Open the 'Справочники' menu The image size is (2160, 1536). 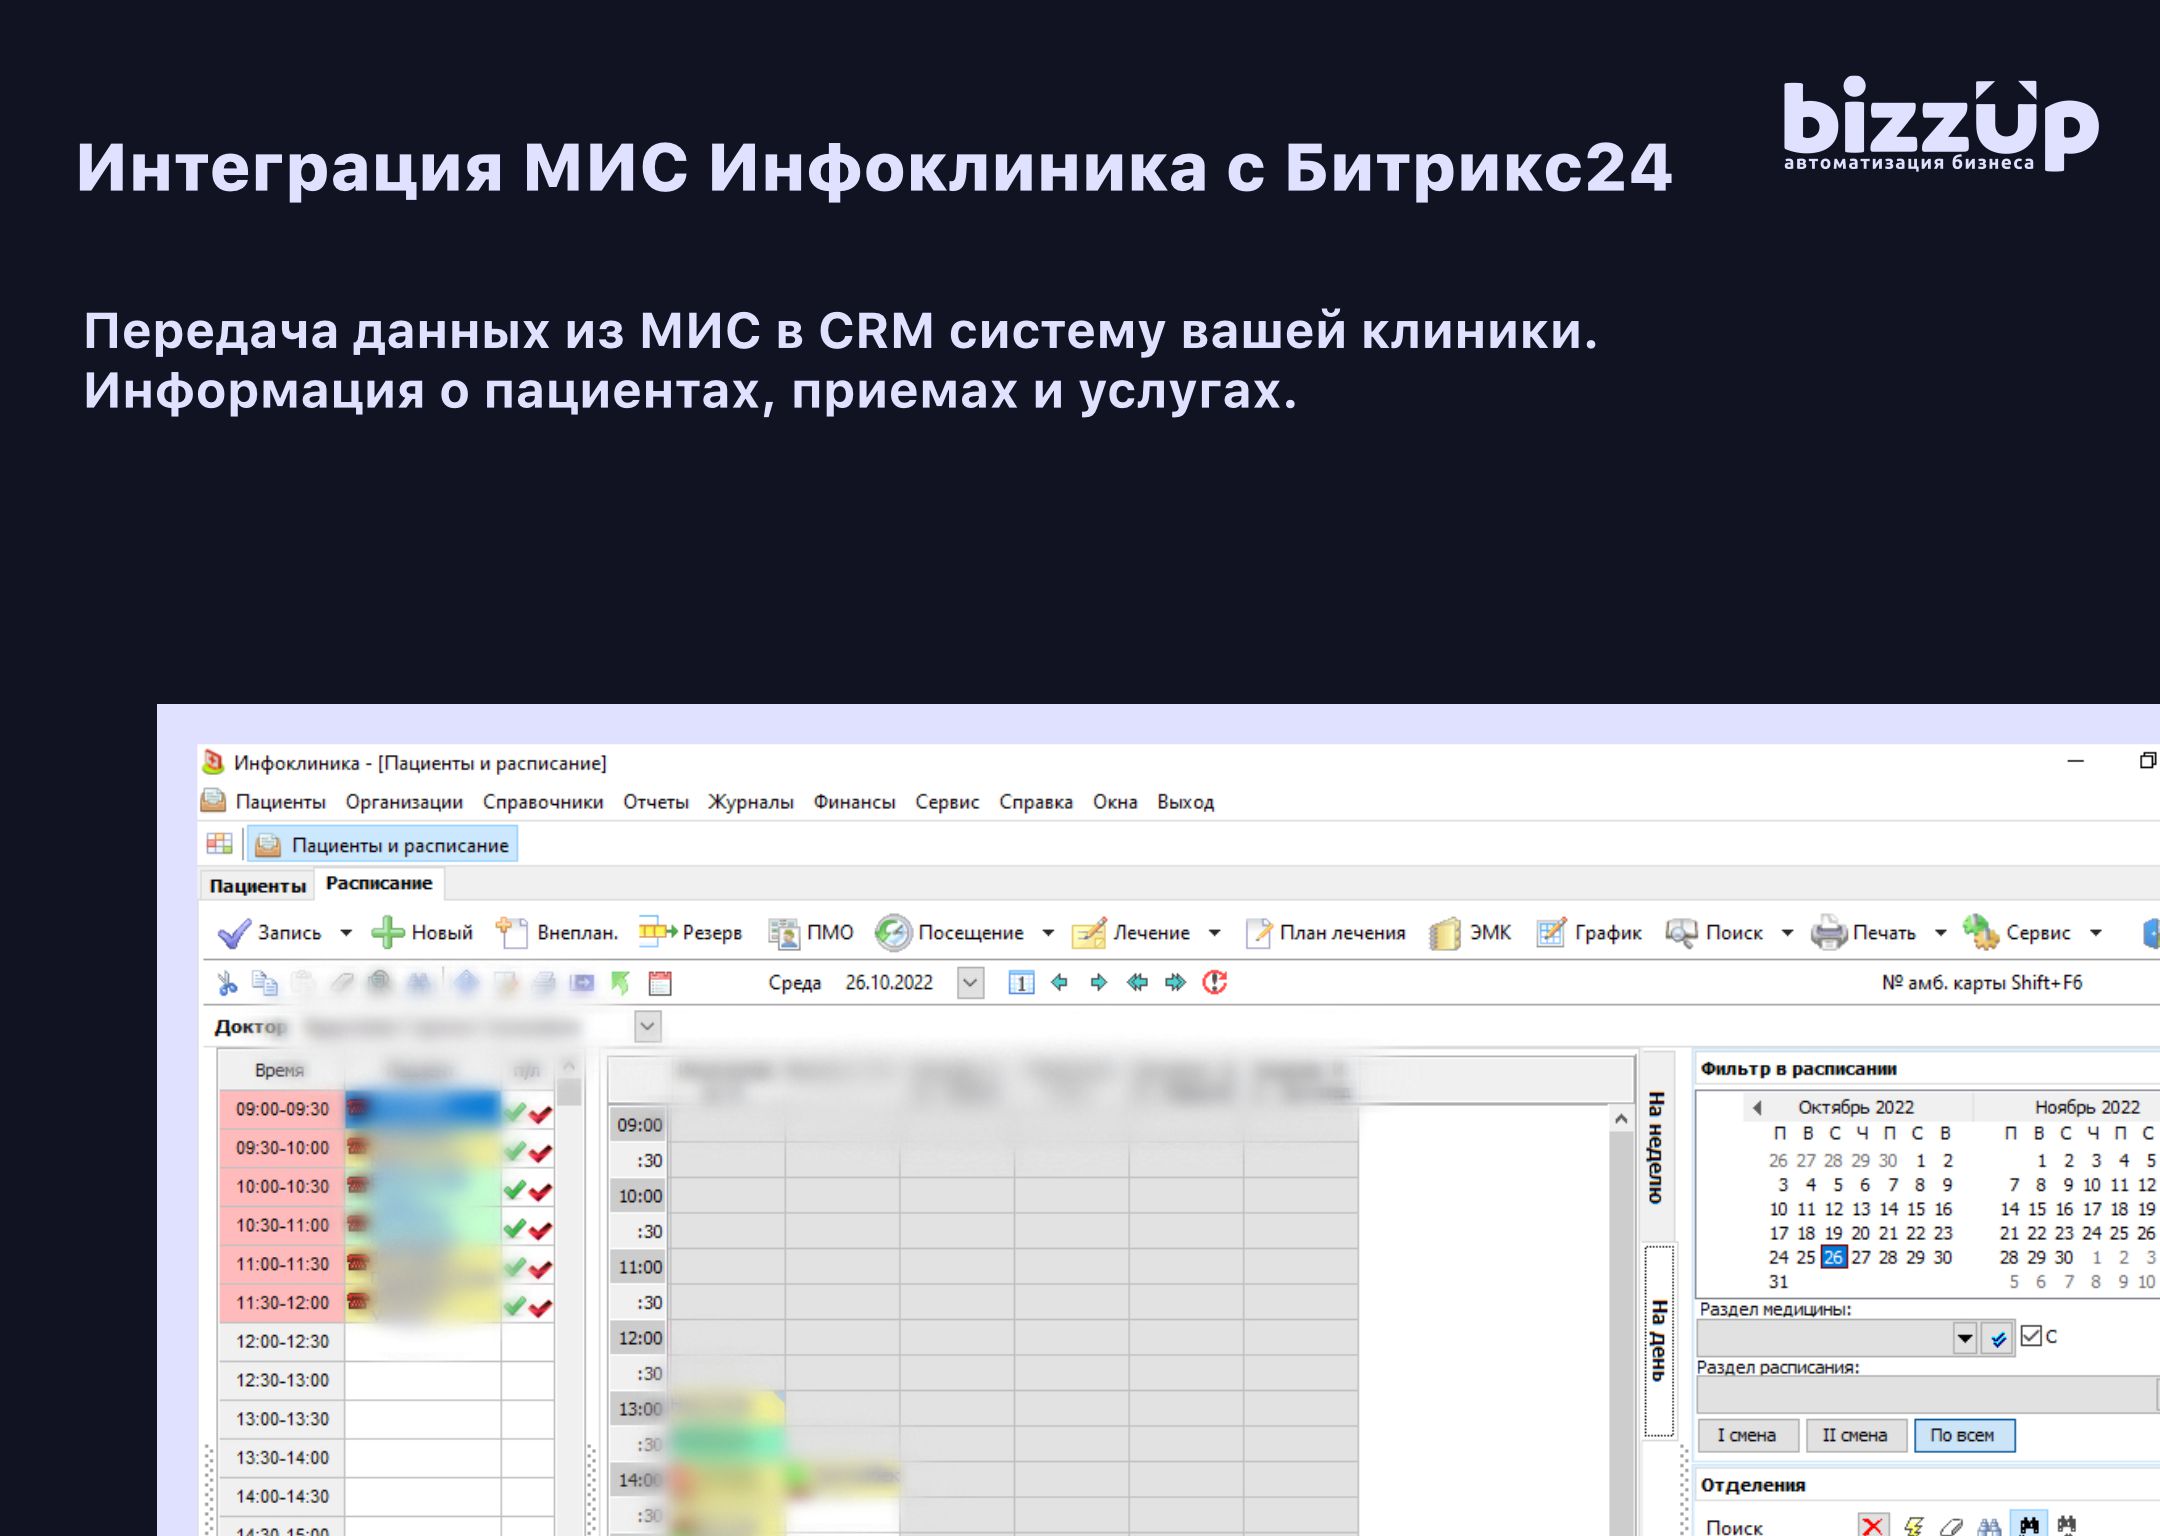tap(543, 802)
